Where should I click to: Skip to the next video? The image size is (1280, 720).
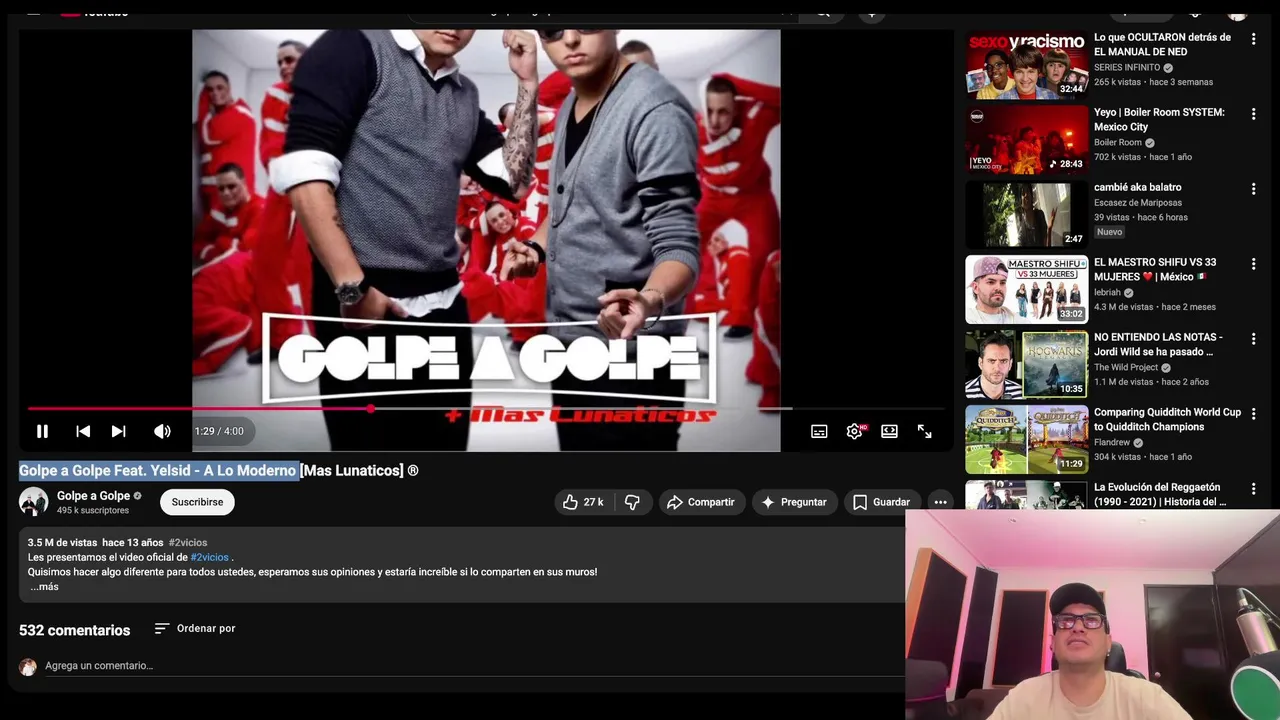pos(118,431)
